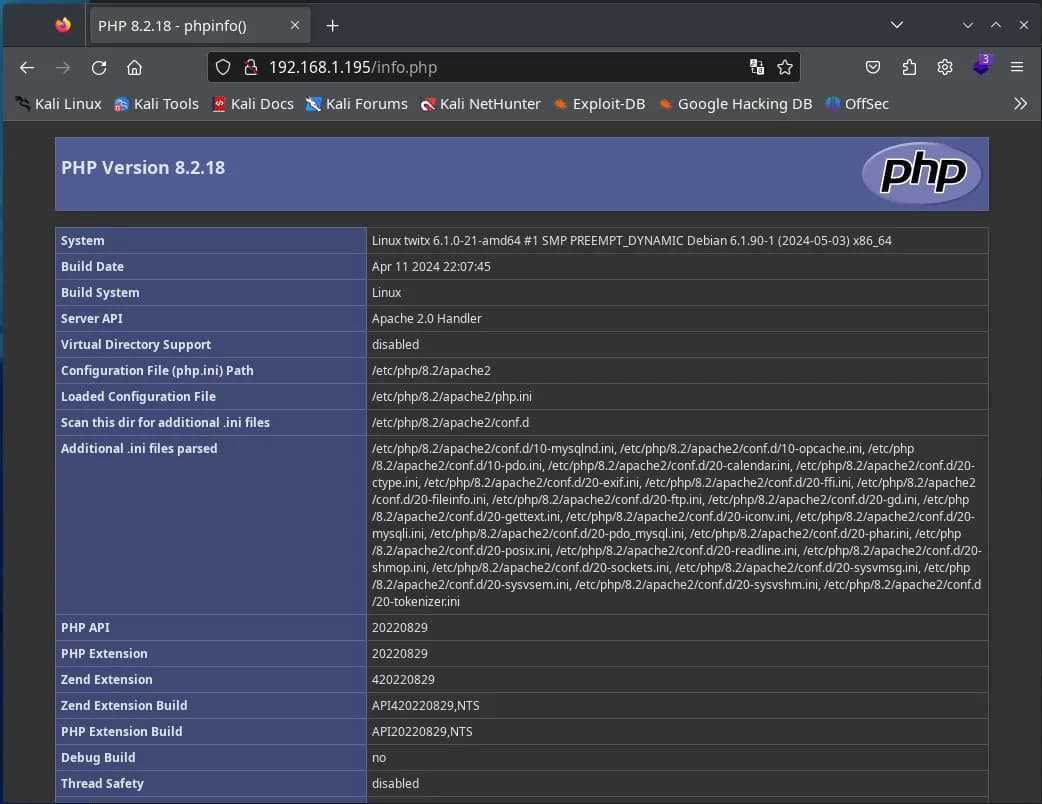
Task: Close the PHP 8.2.18 phpinfo() tab
Action: (295, 25)
